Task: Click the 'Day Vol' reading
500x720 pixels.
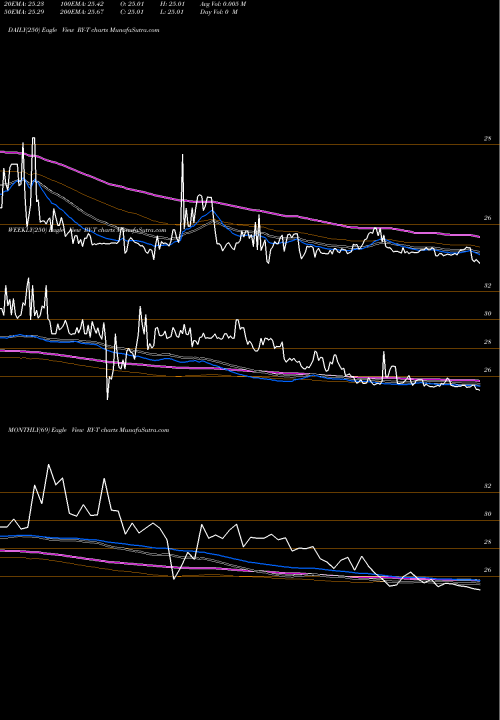Action: click(x=219, y=12)
